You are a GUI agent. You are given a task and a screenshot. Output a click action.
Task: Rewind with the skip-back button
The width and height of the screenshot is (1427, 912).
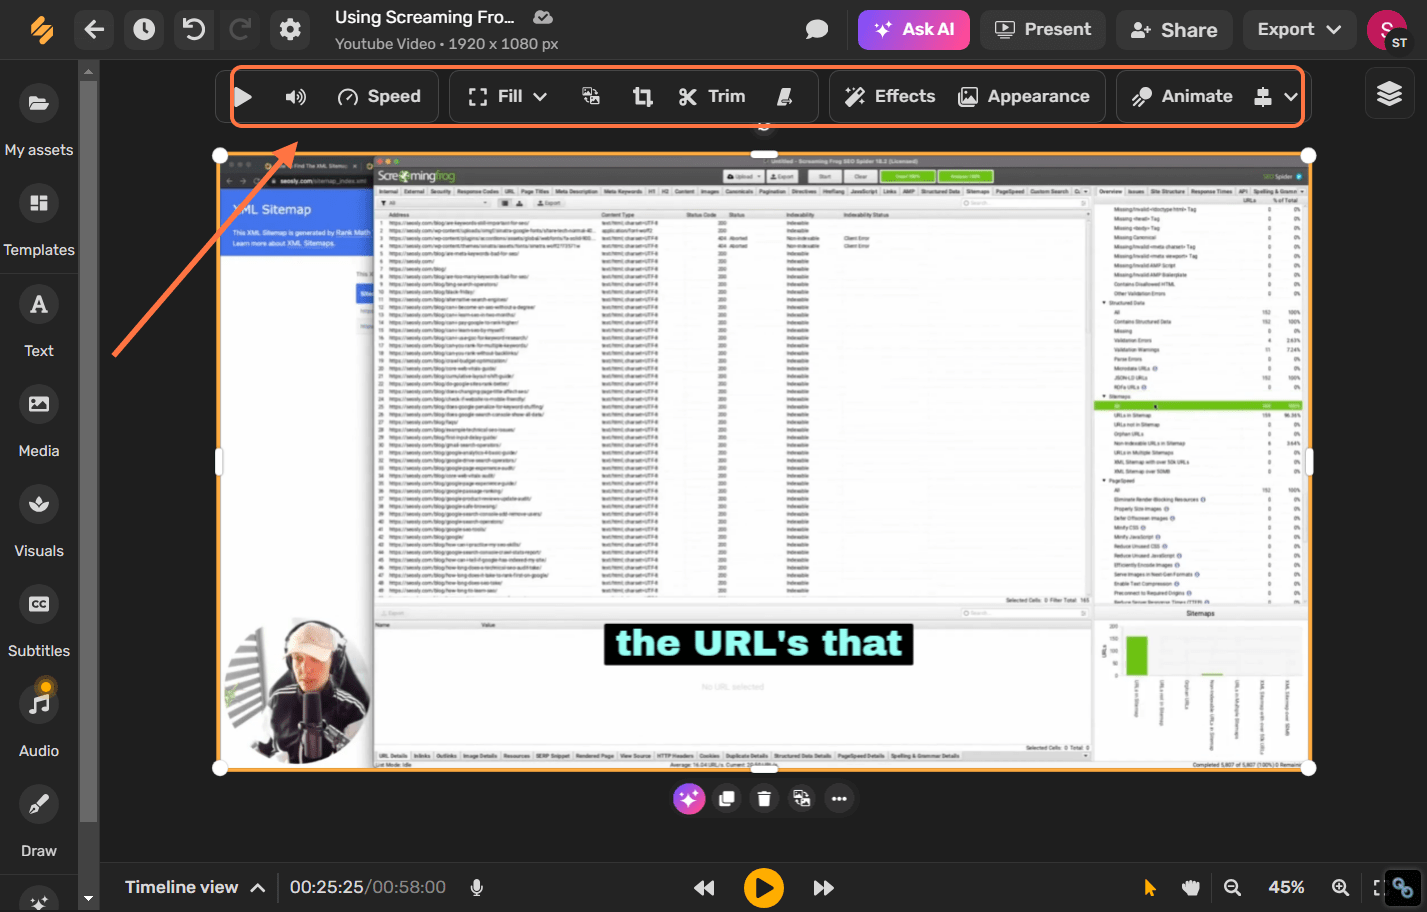pos(704,888)
